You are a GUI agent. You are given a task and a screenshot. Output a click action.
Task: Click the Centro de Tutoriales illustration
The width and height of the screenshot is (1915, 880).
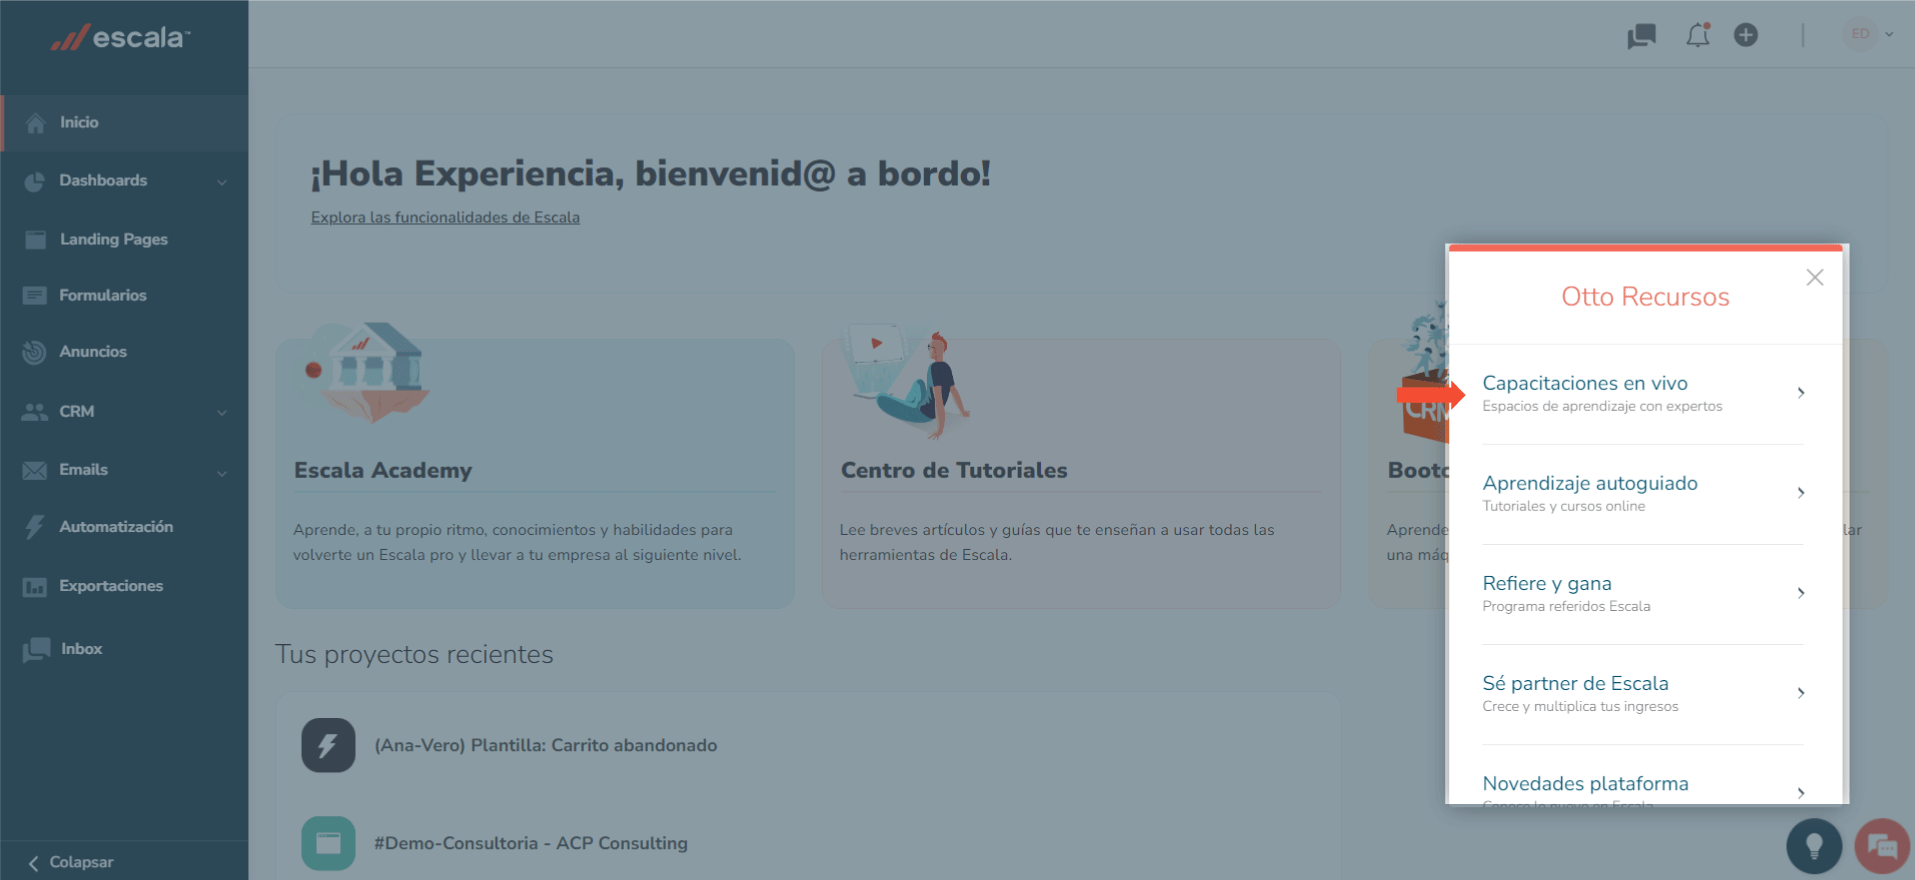point(909,382)
